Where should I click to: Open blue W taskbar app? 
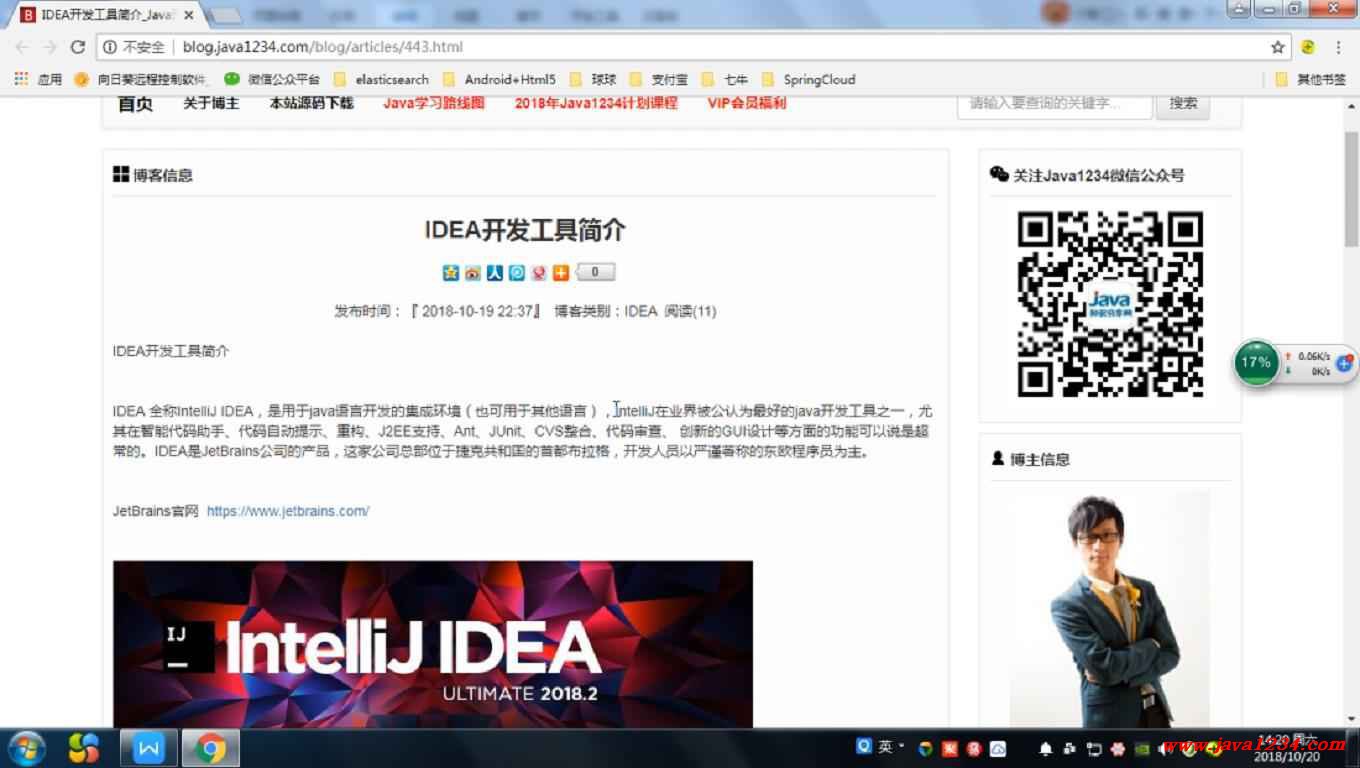149,747
